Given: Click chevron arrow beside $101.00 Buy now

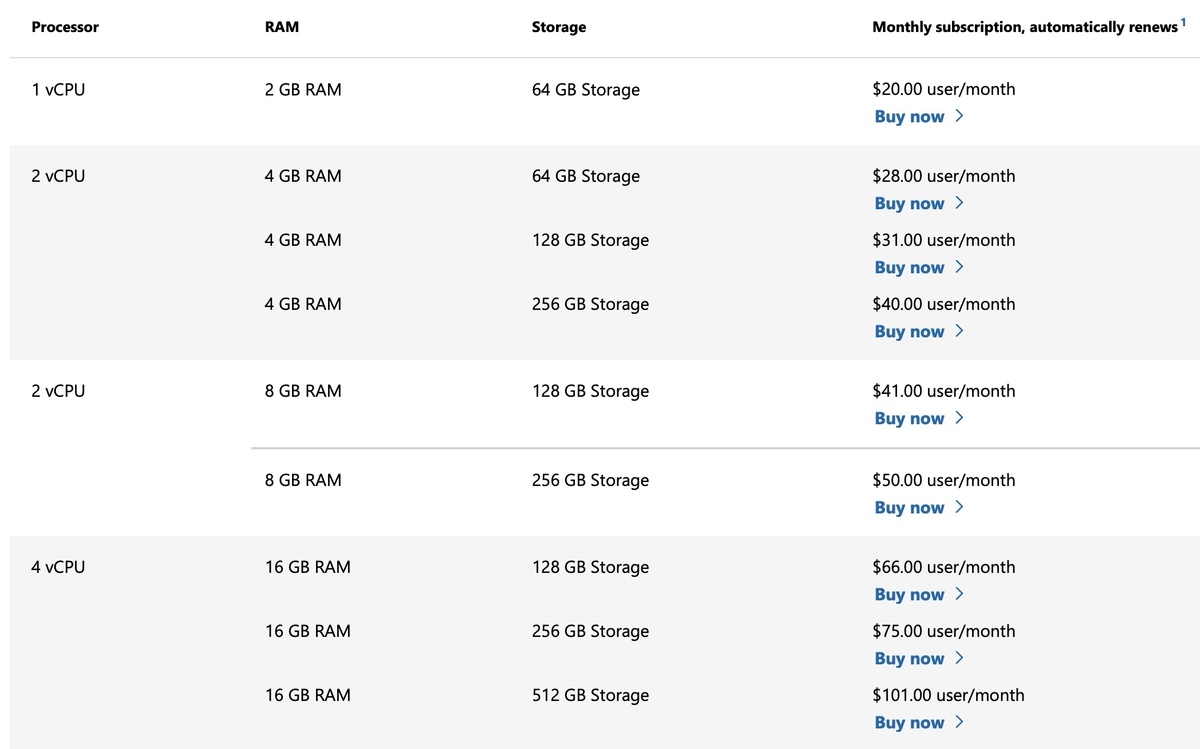Looking at the screenshot, I should click(x=960, y=722).
